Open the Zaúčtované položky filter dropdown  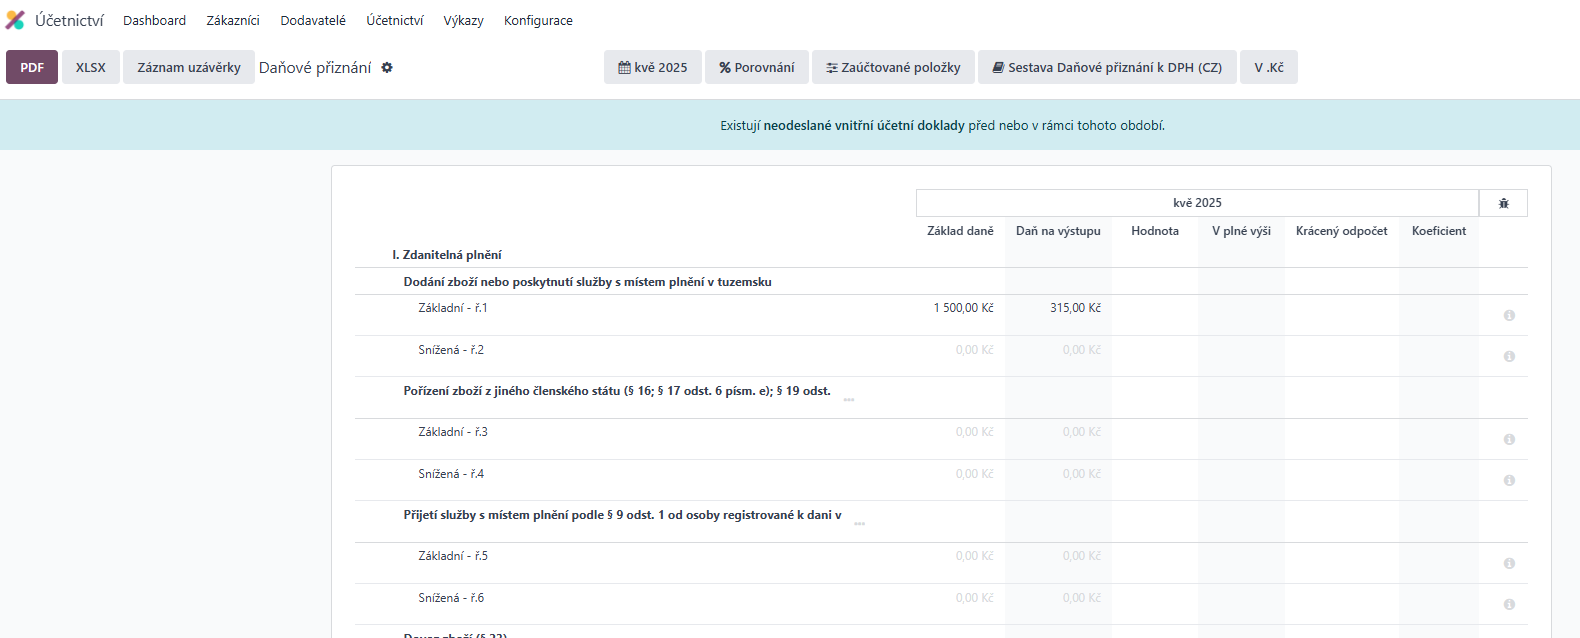click(x=893, y=68)
